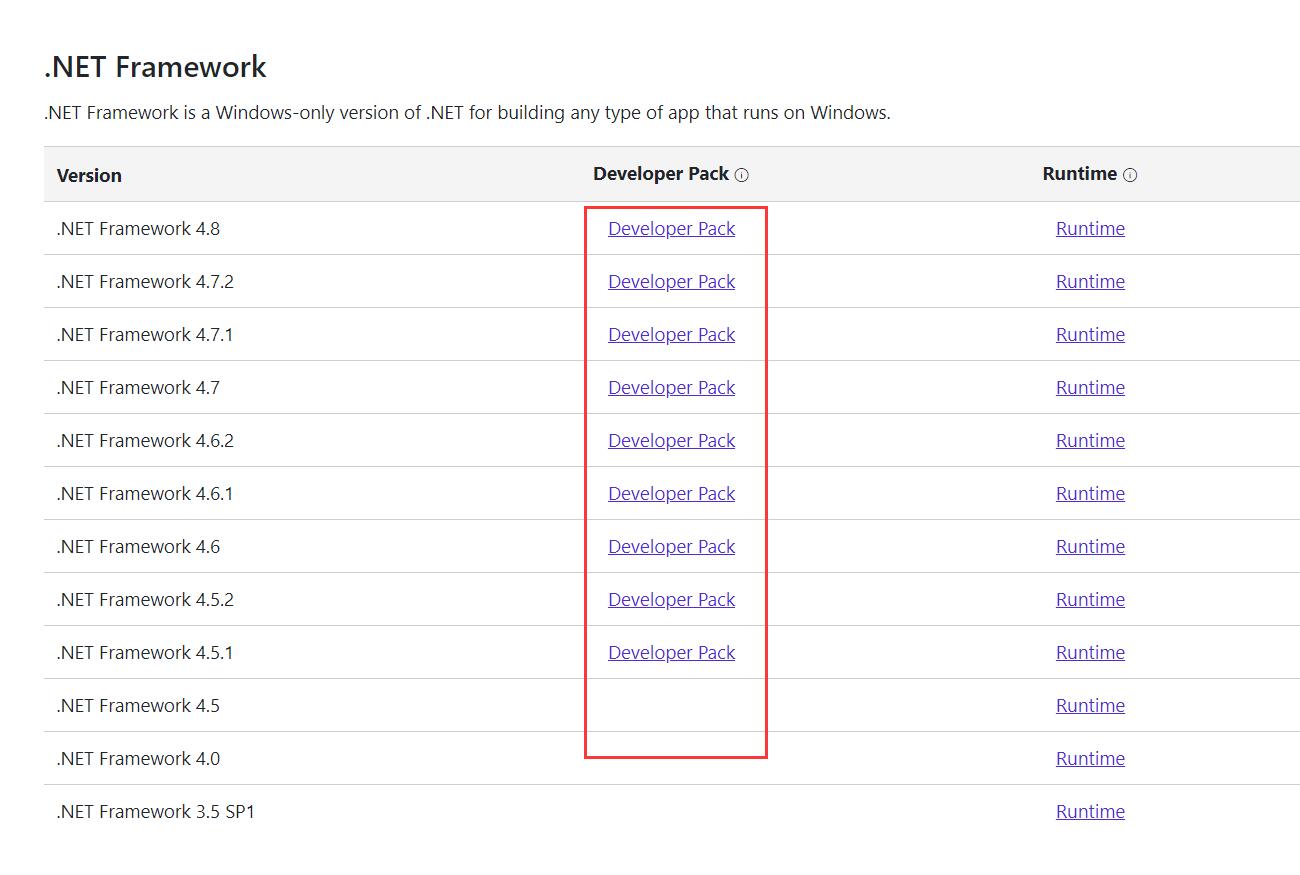Select the .NET Framework 4.7.1 version cell
Viewport: 1300px width, 875px height.
click(145, 335)
